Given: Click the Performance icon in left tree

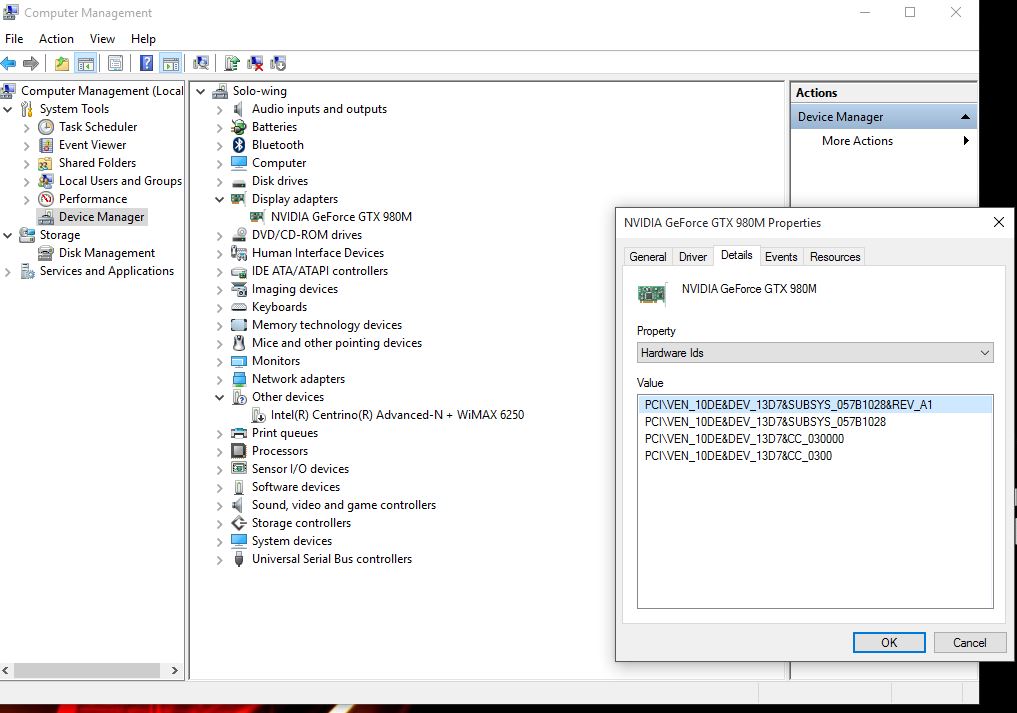Looking at the screenshot, I should [45, 199].
